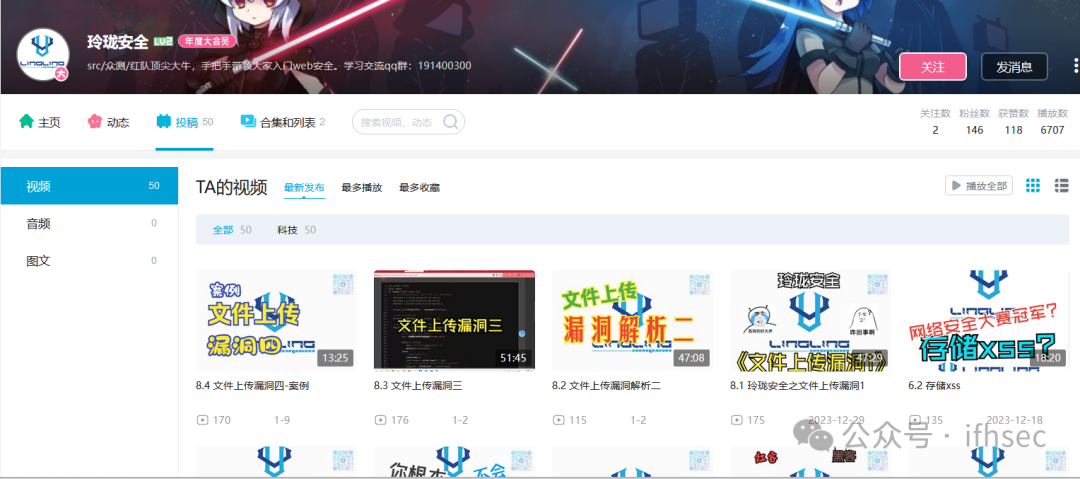
Task: Click the 粉丝数 count 146
Action: point(975,130)
